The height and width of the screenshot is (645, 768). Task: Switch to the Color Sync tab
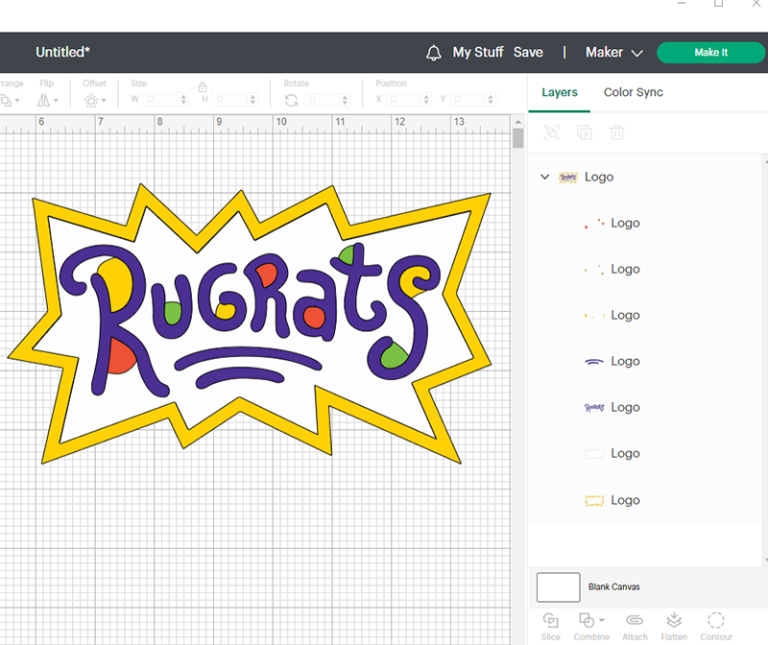[633, 92]
